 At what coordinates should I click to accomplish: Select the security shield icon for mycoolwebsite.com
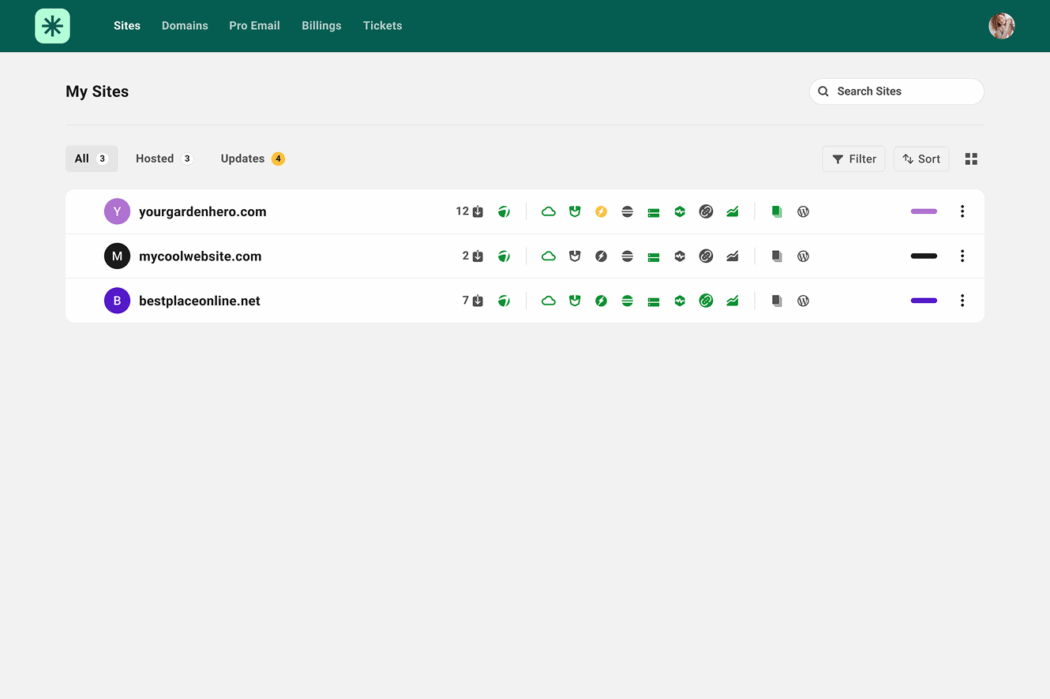(x=574, y=256)
